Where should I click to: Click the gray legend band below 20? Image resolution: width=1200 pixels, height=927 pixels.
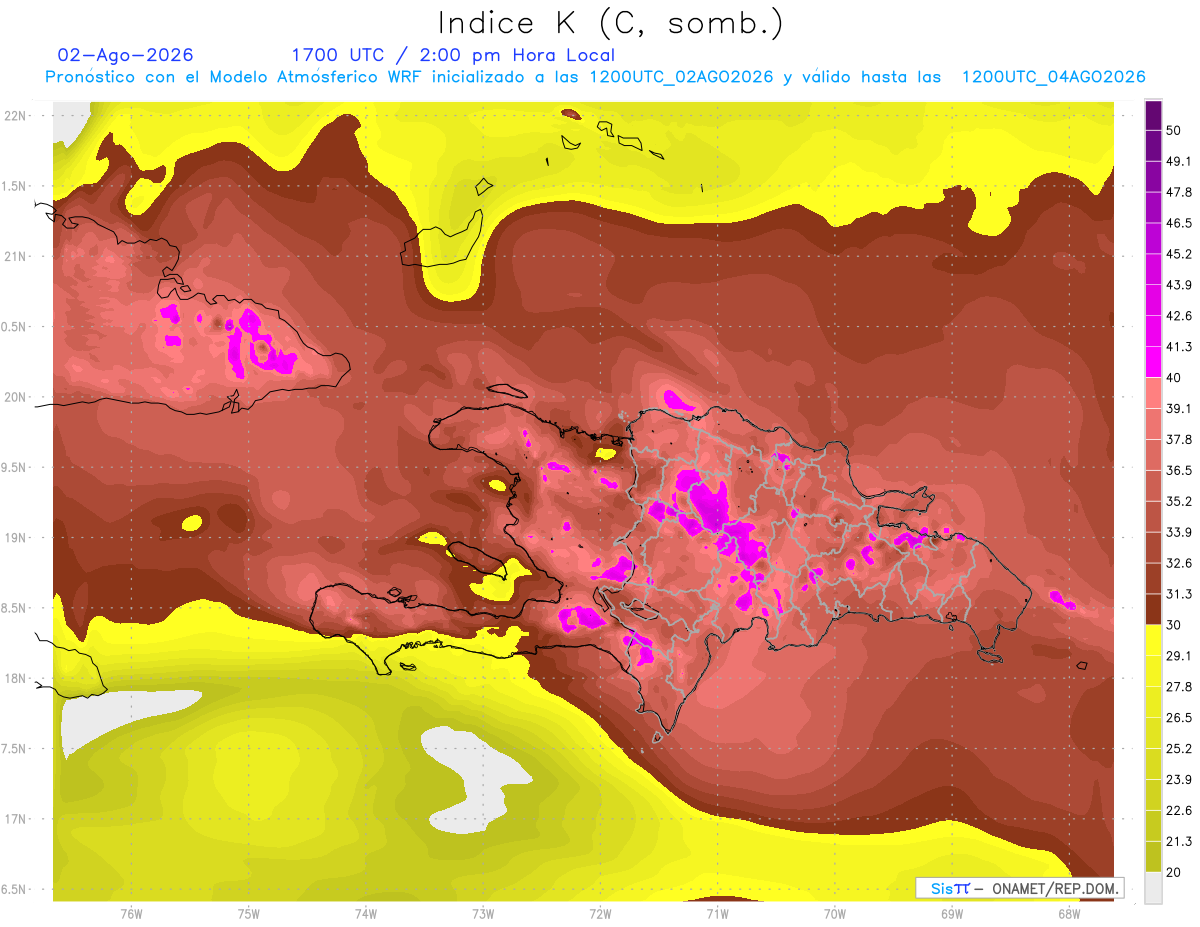(x=1153, y=888)
